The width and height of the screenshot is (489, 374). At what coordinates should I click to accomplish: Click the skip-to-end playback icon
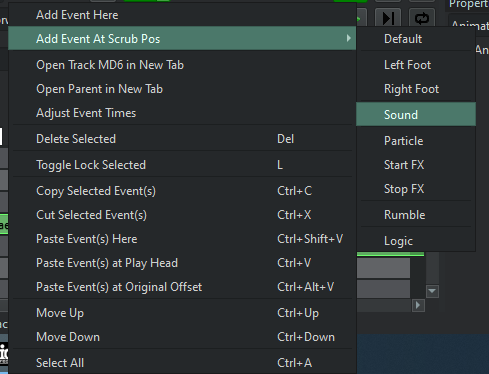point(388,18)
